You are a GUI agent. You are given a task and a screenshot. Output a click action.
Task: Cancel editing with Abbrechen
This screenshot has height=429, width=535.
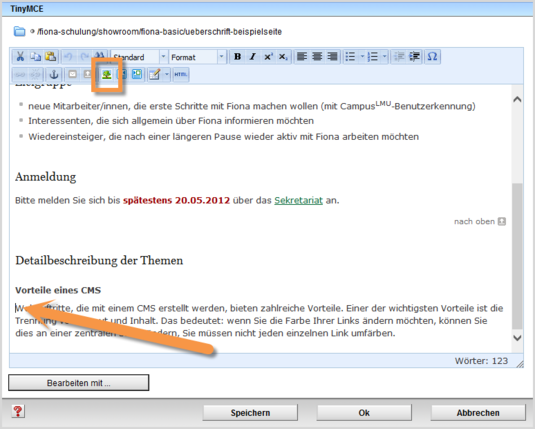coord(478,413)
